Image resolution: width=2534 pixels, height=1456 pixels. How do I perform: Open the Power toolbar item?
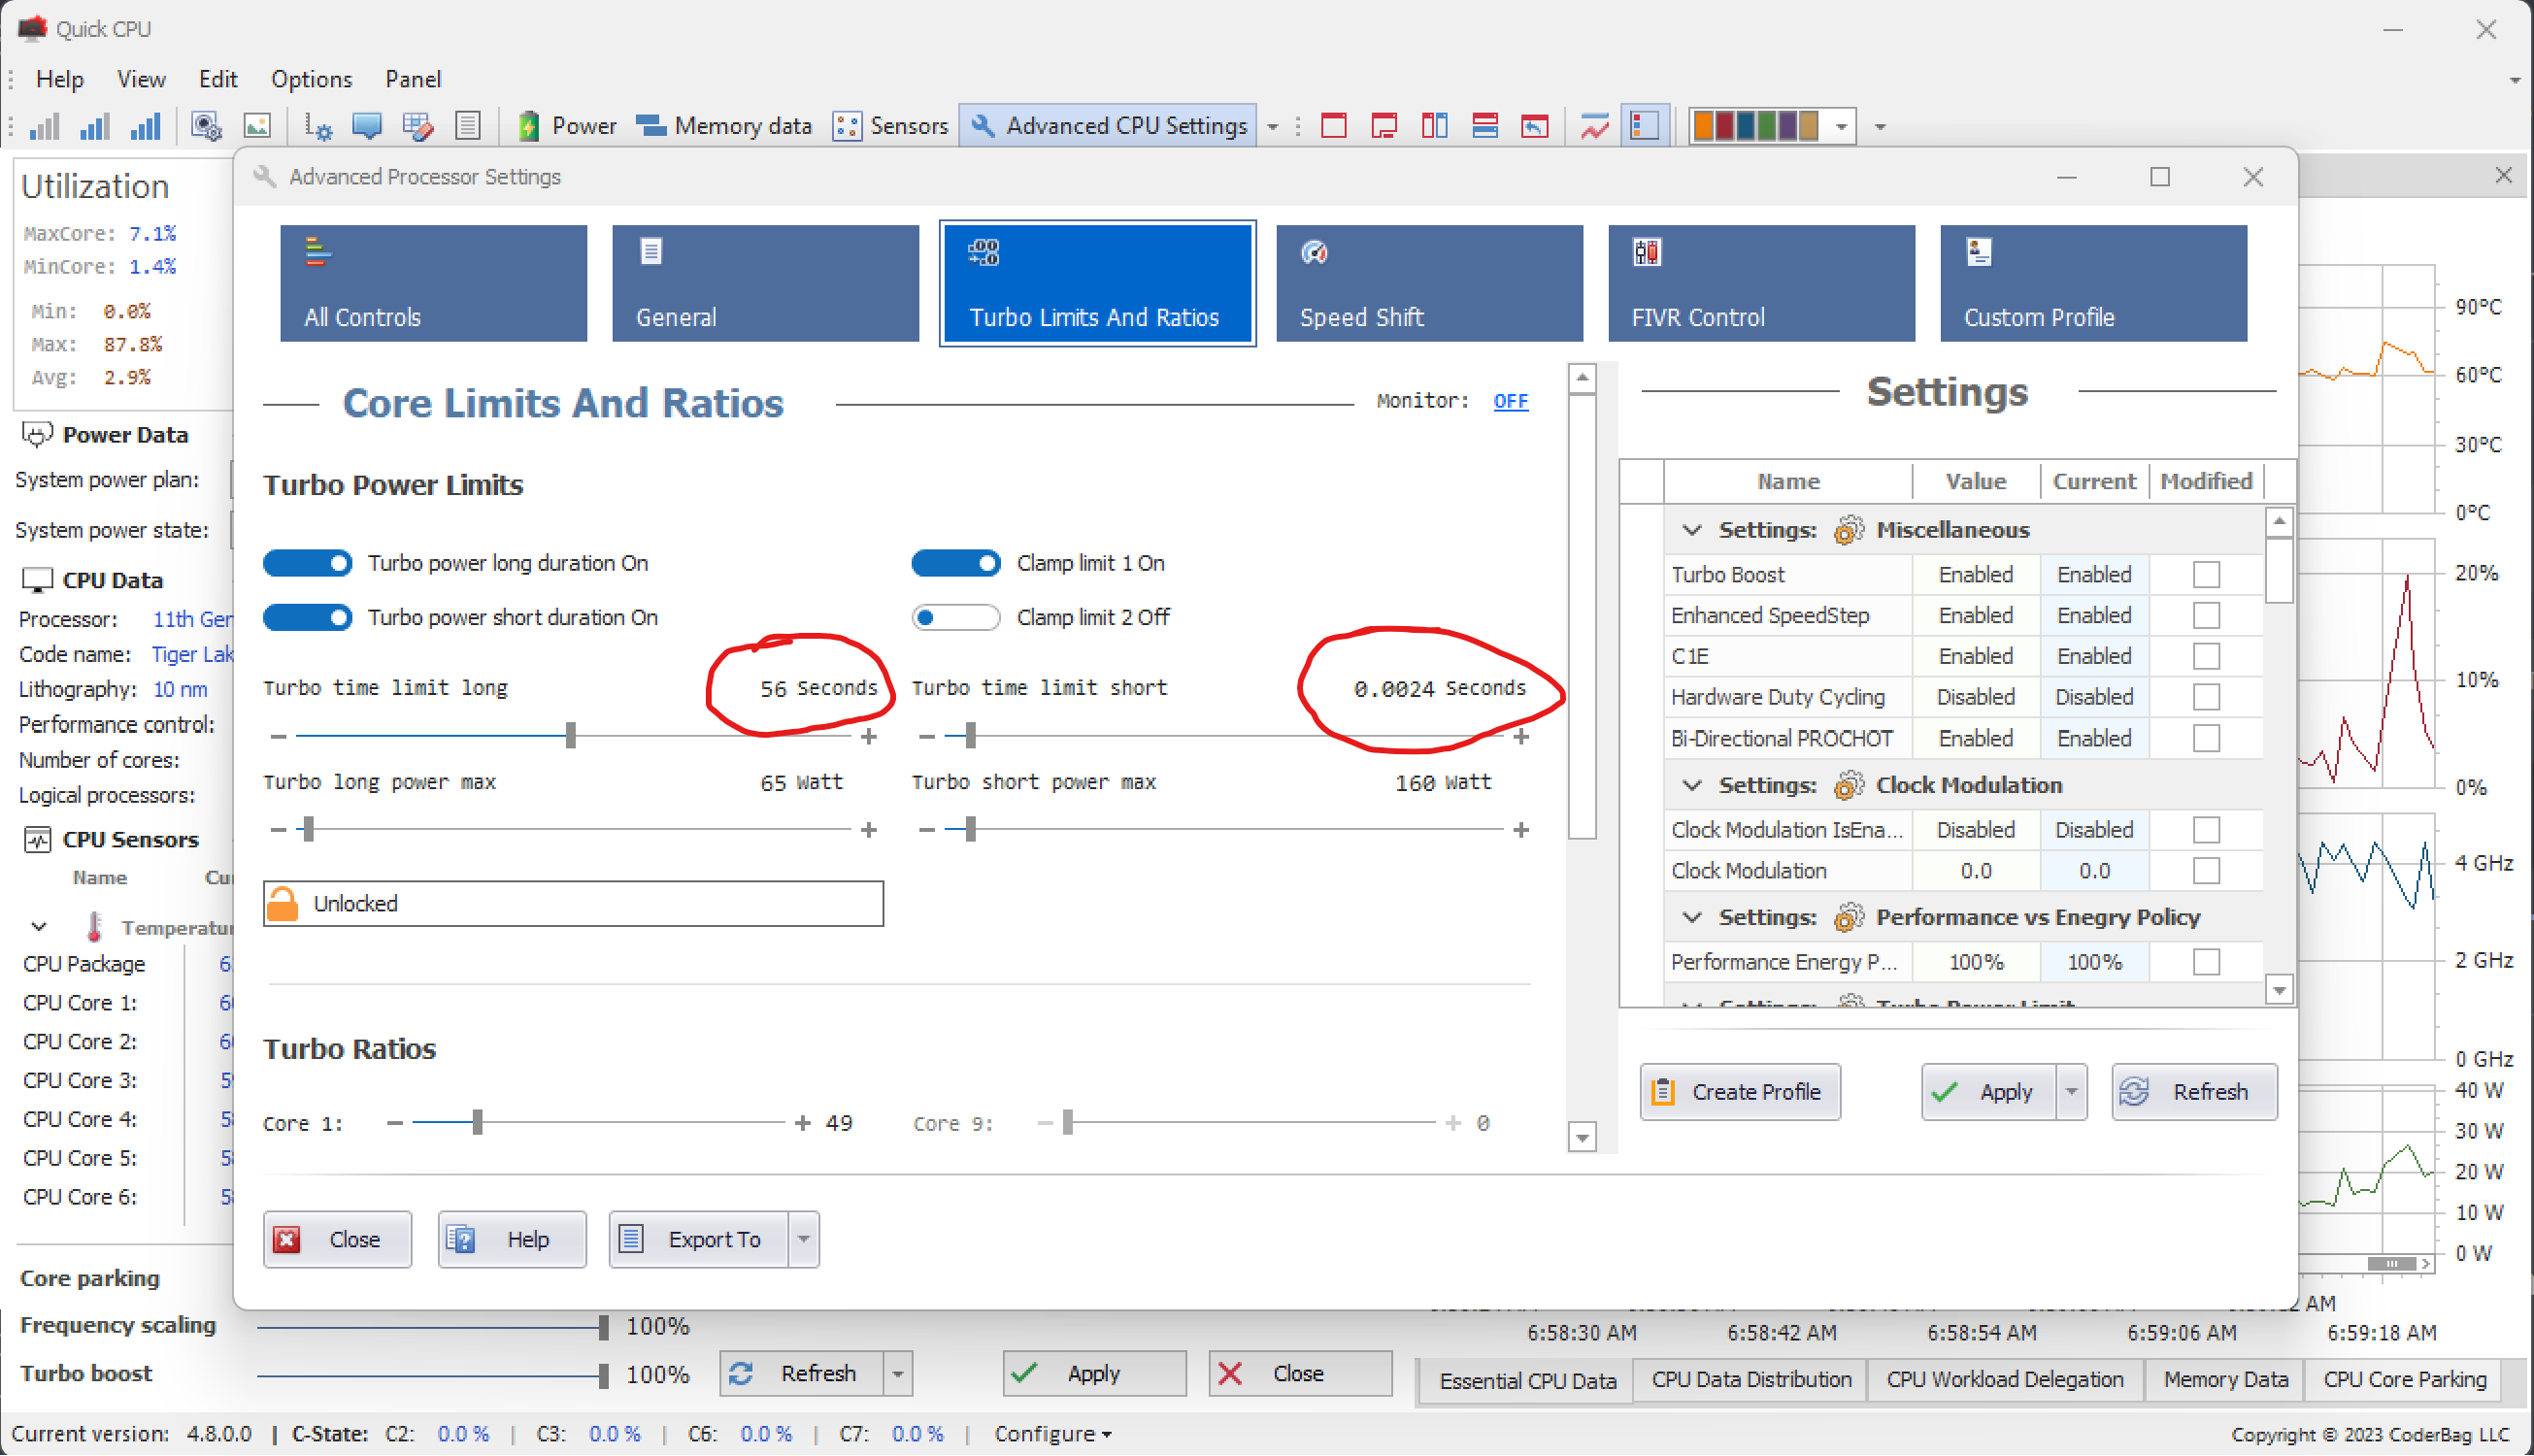tap(568, 126)
